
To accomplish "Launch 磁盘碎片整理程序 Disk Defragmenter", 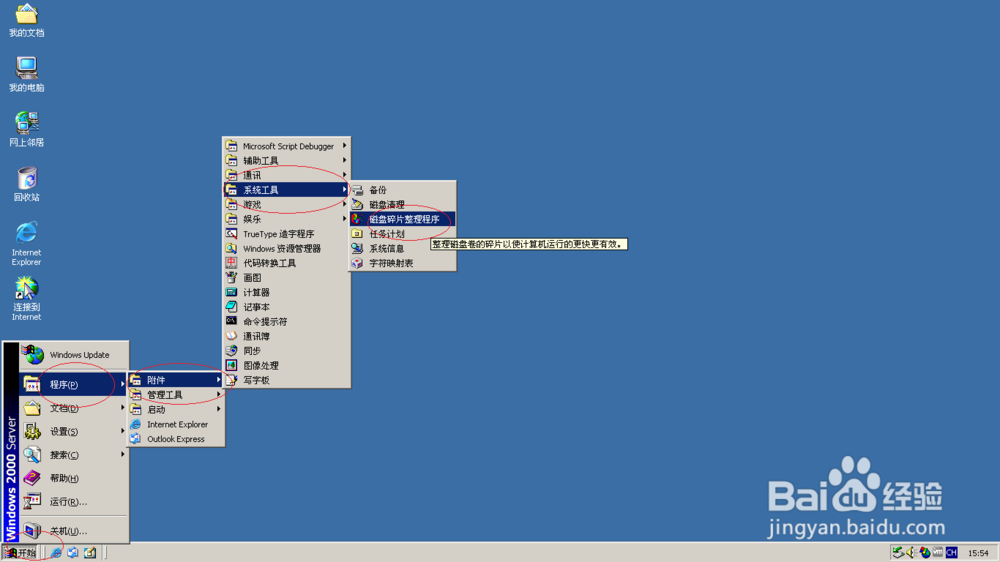I will click(402, 219).
